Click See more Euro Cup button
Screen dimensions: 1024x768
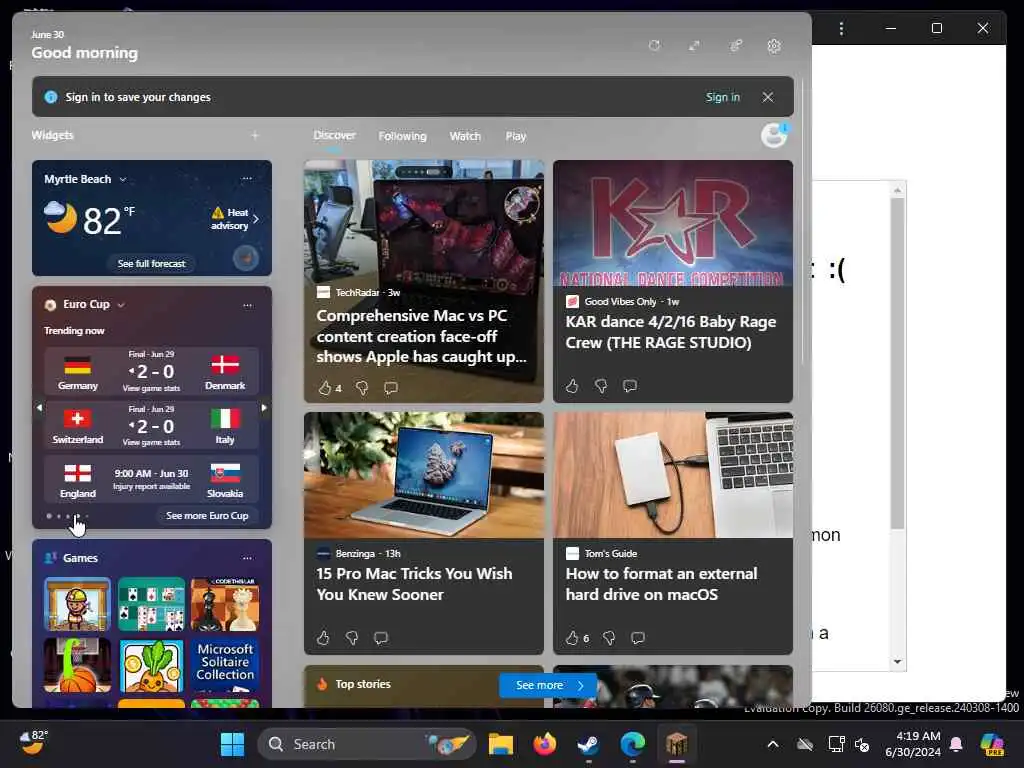point(207,515)
